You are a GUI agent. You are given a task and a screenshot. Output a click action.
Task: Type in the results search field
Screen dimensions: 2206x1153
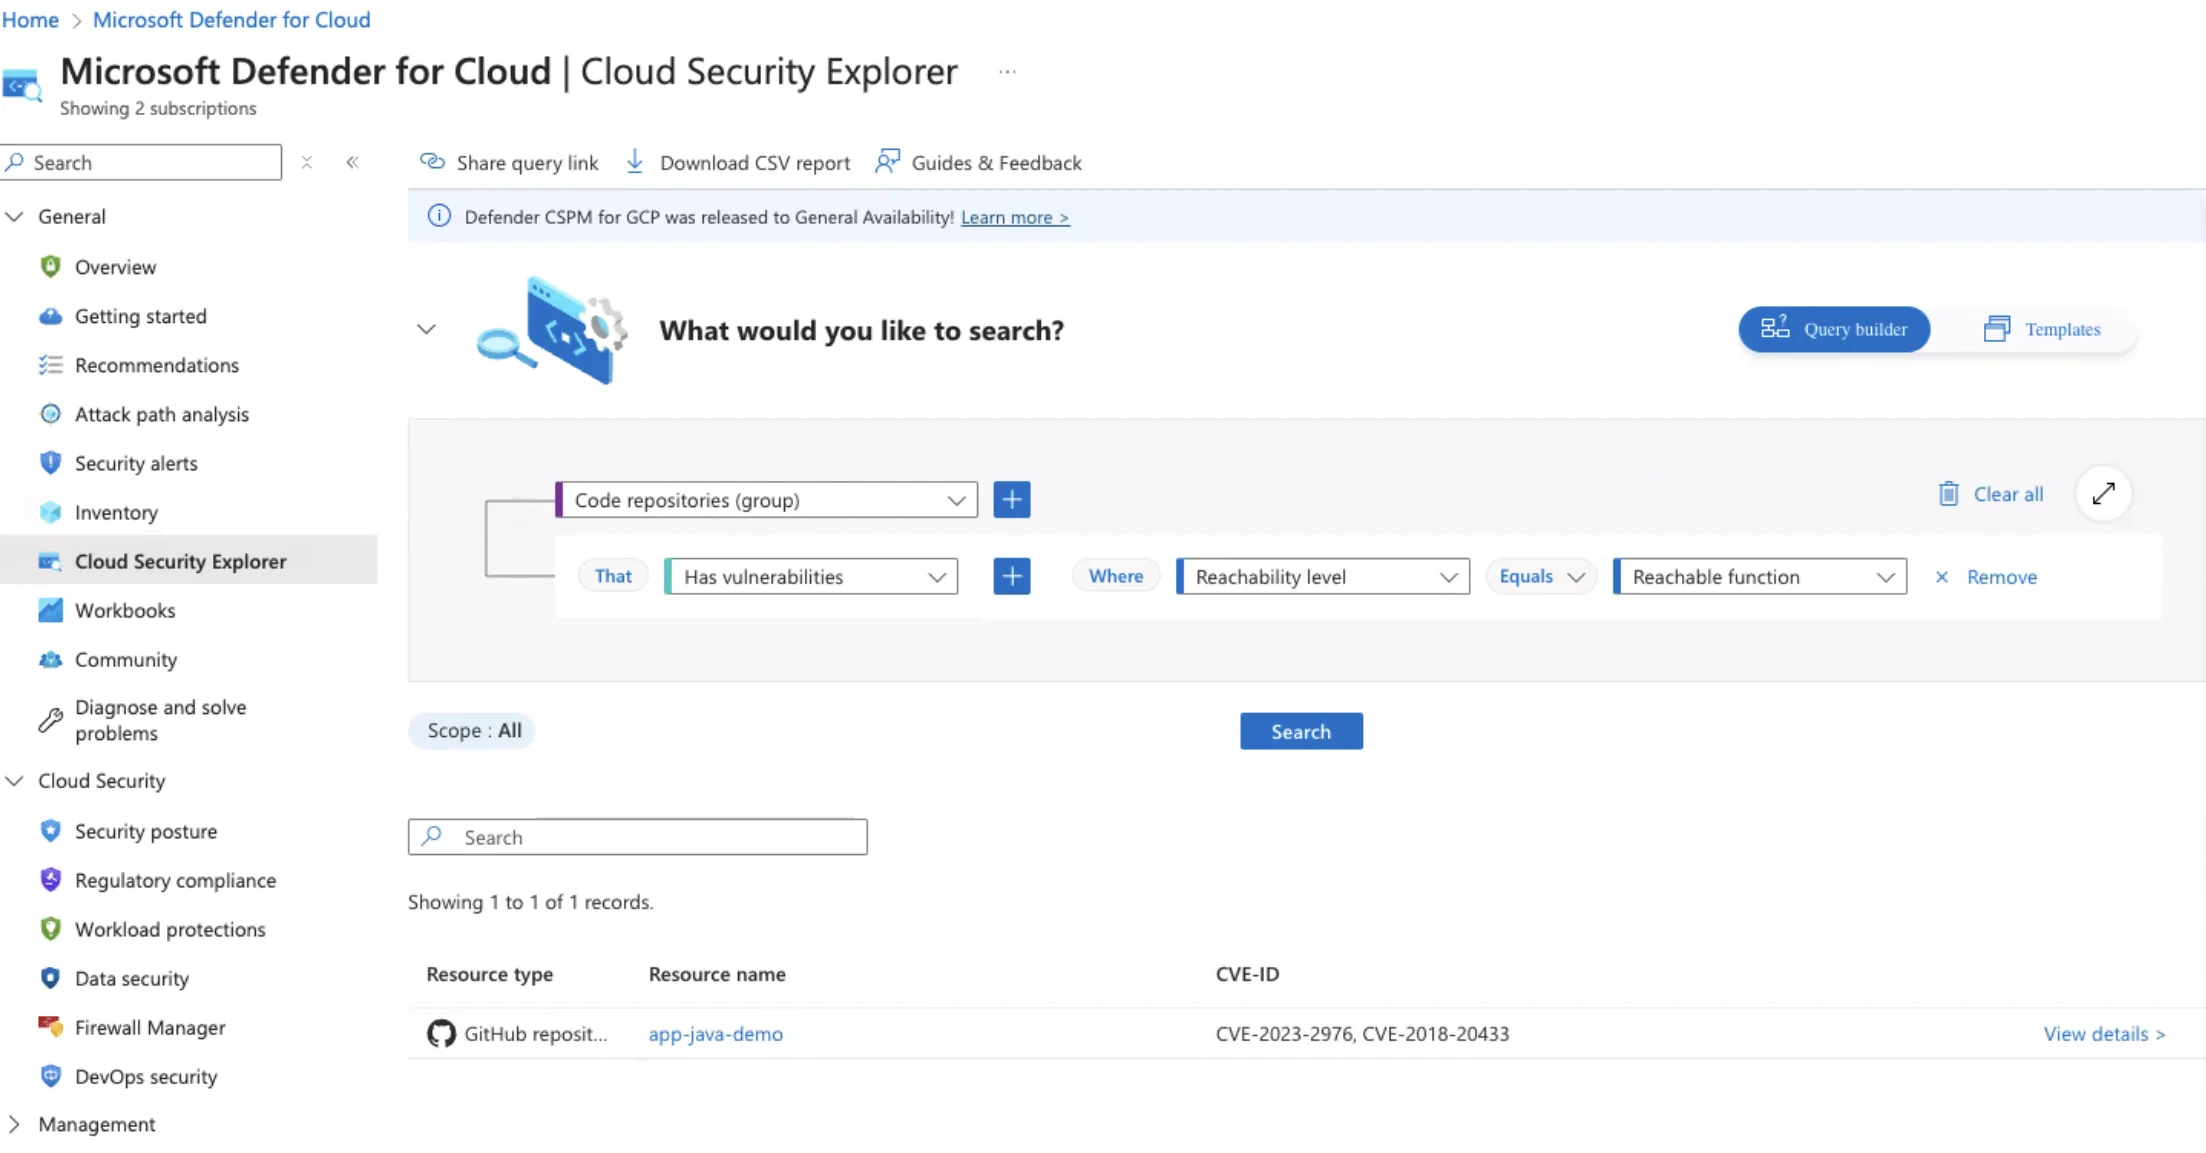(638, 837)
